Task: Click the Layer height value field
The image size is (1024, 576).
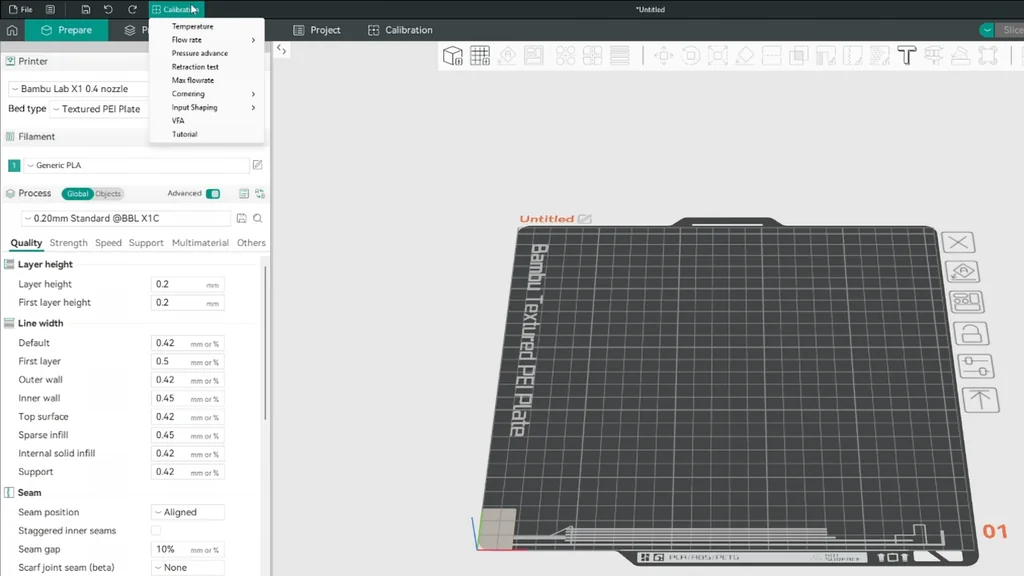Action: [x=187, y=284]
